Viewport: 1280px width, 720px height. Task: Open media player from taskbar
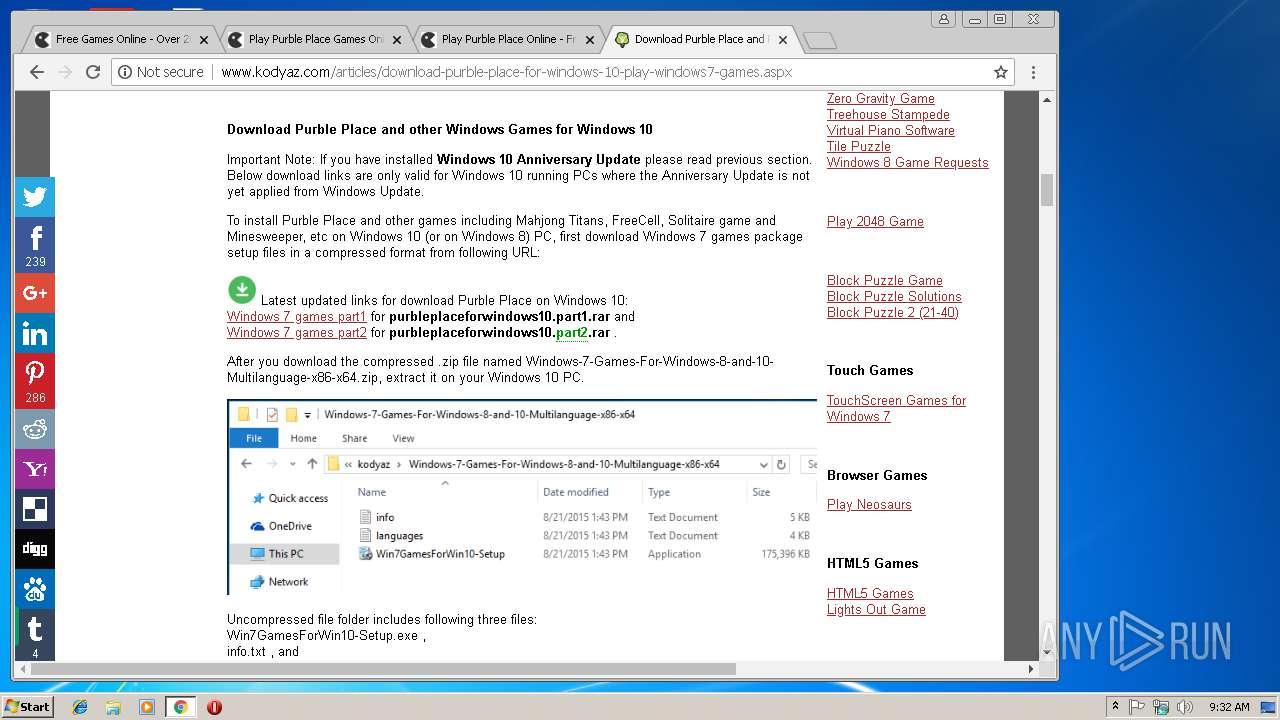pyautogui.click(x=147, y=707)
